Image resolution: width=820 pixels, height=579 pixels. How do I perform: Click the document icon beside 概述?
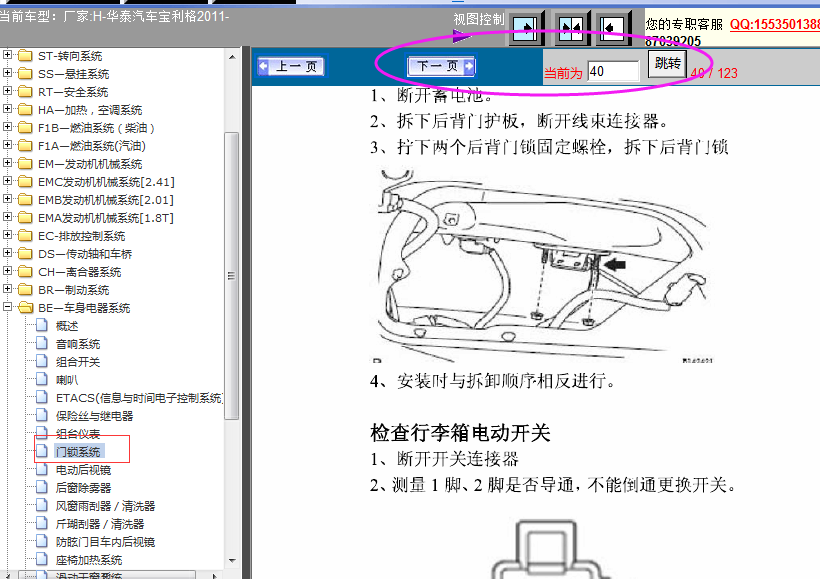point(42,325)
